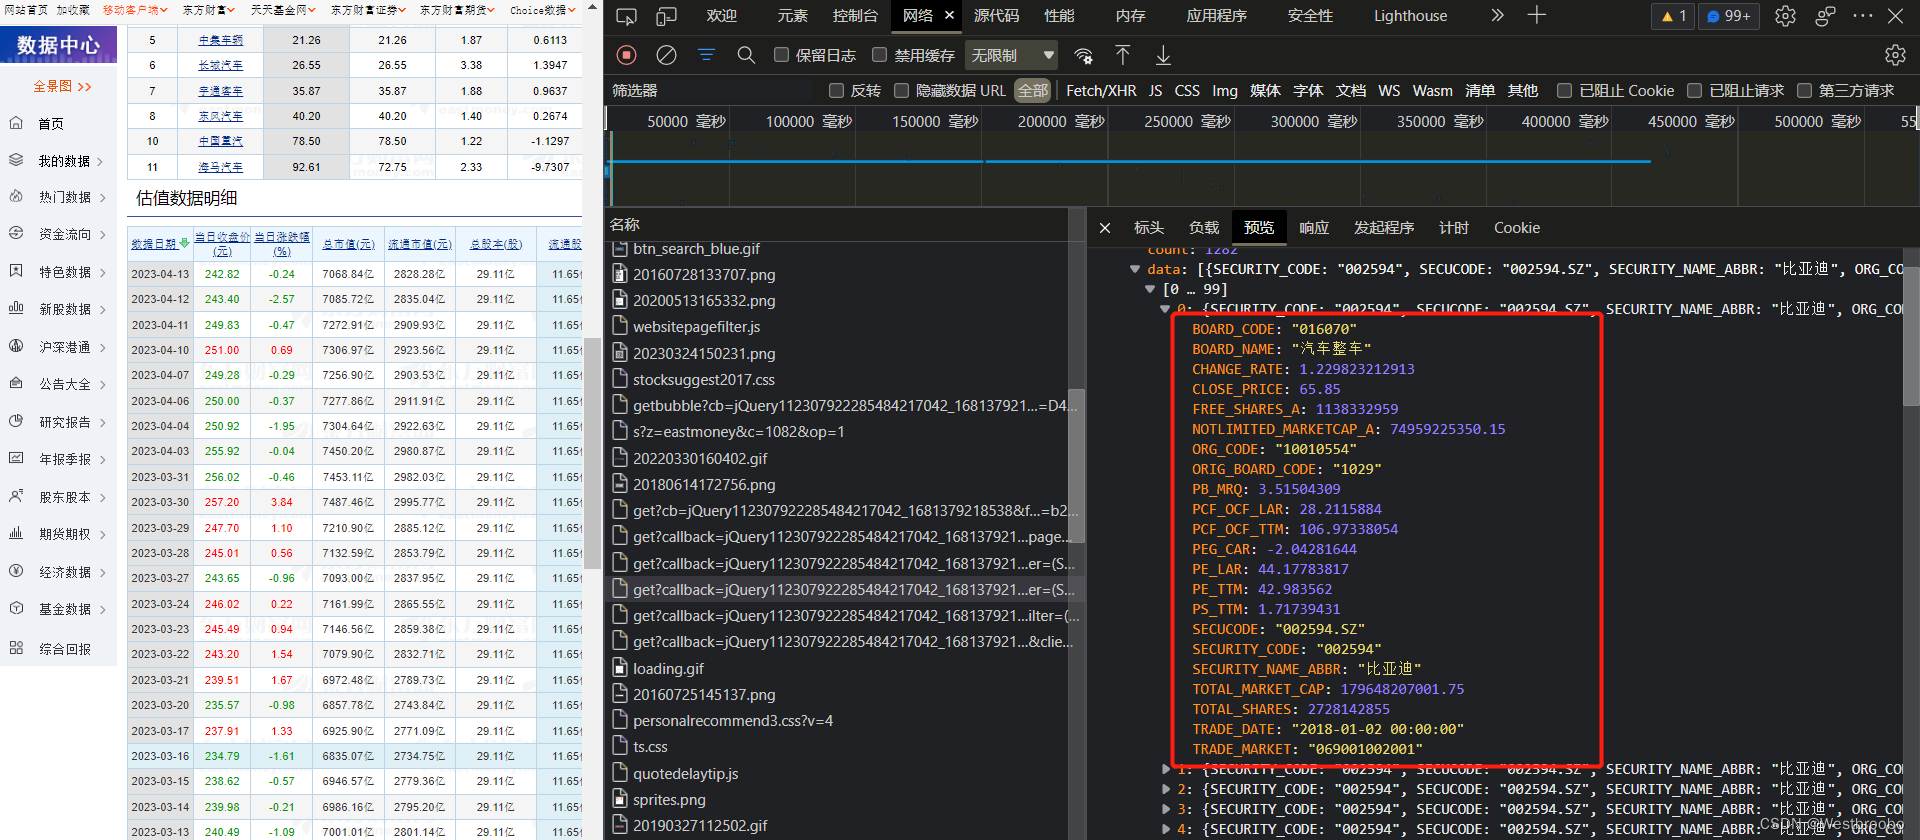Close the request details pane
1920x840 pixels.
1105,228
